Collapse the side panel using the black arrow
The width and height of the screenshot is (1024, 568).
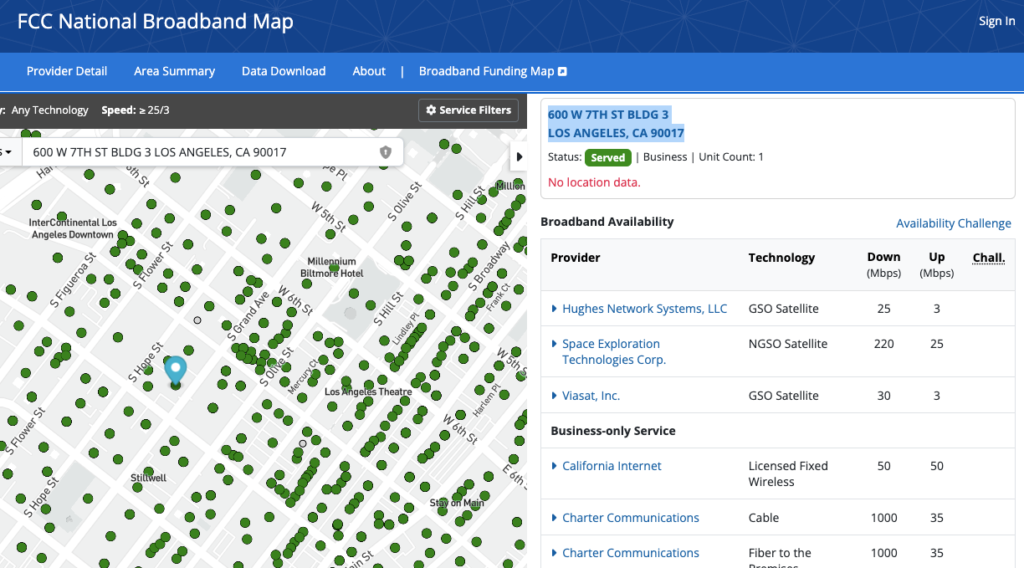pyautogui.click(x=518, y=157)
